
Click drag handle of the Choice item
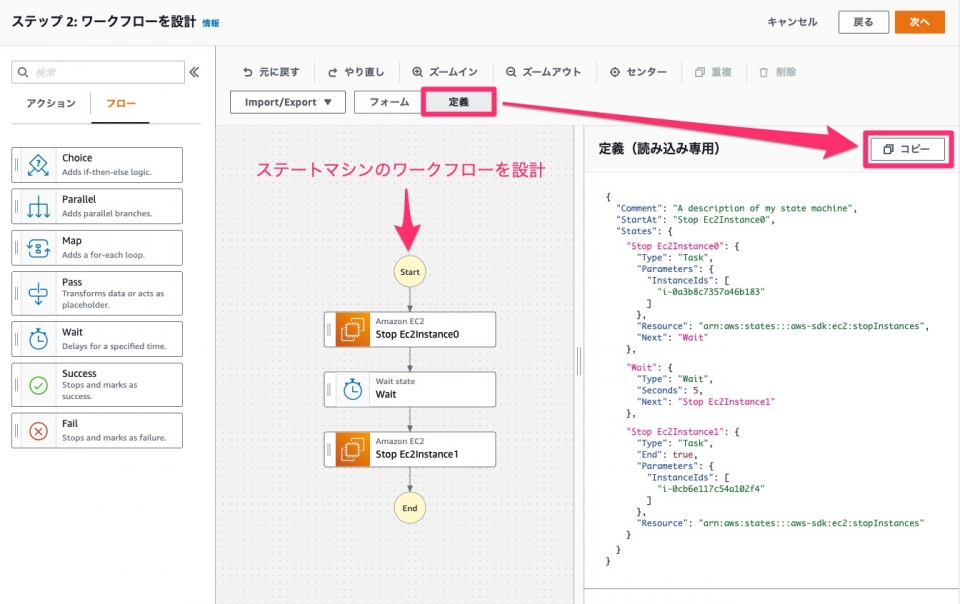pyautogui.click(x=17, y=165)
